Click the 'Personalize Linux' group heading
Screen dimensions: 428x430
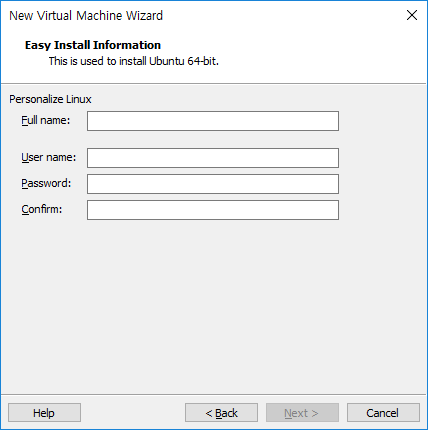tap(50, 99)
